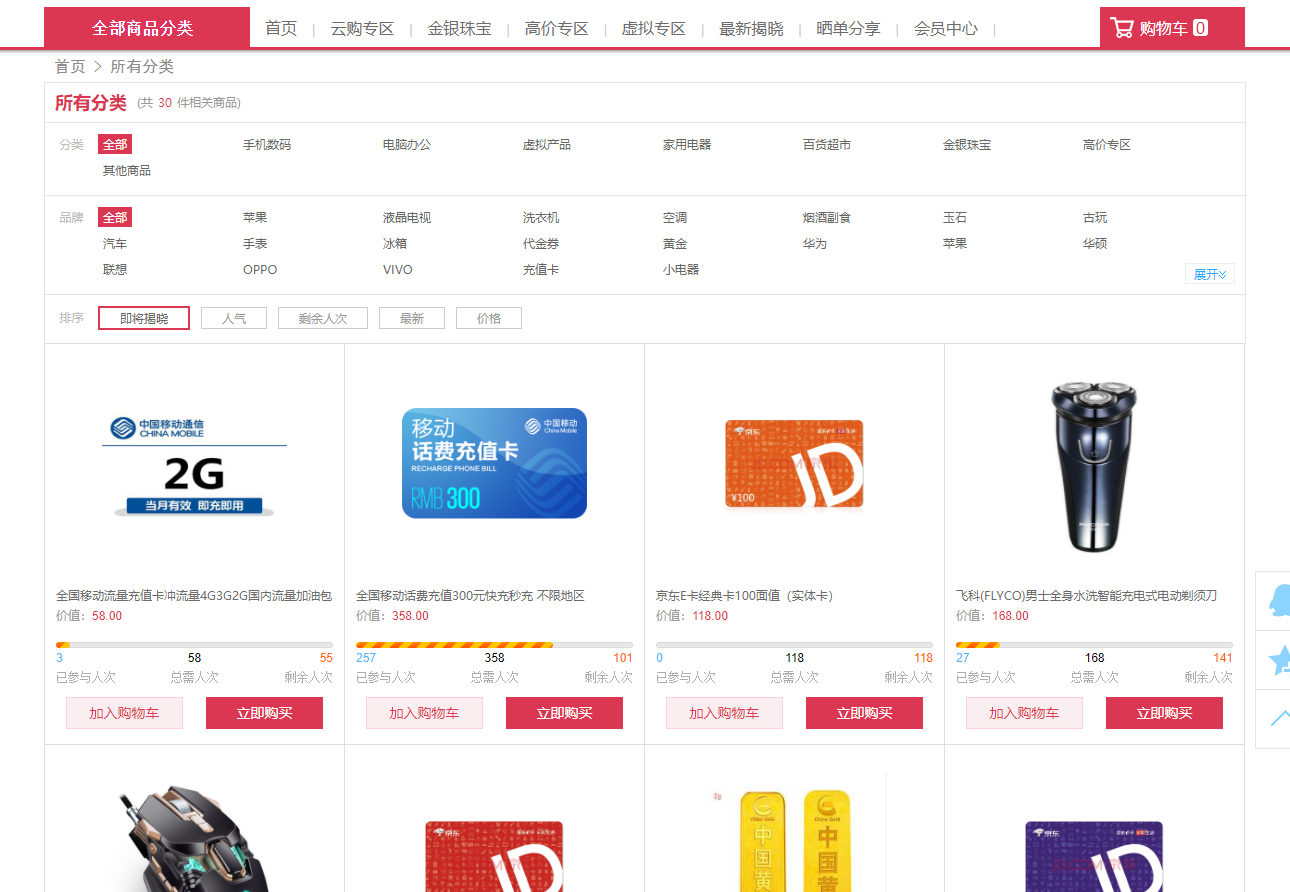
Task: Filter category by 家用电器
Action: coord(687,144)
